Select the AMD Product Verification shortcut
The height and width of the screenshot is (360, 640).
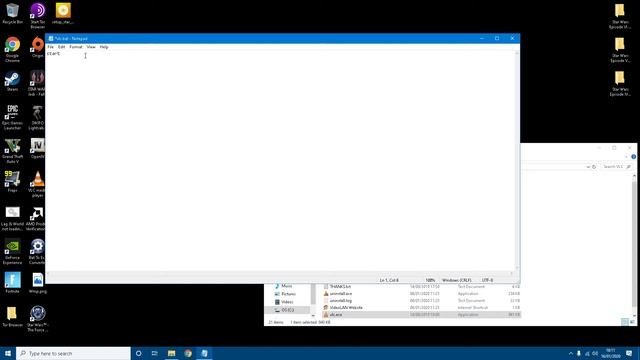pos(36,219)
